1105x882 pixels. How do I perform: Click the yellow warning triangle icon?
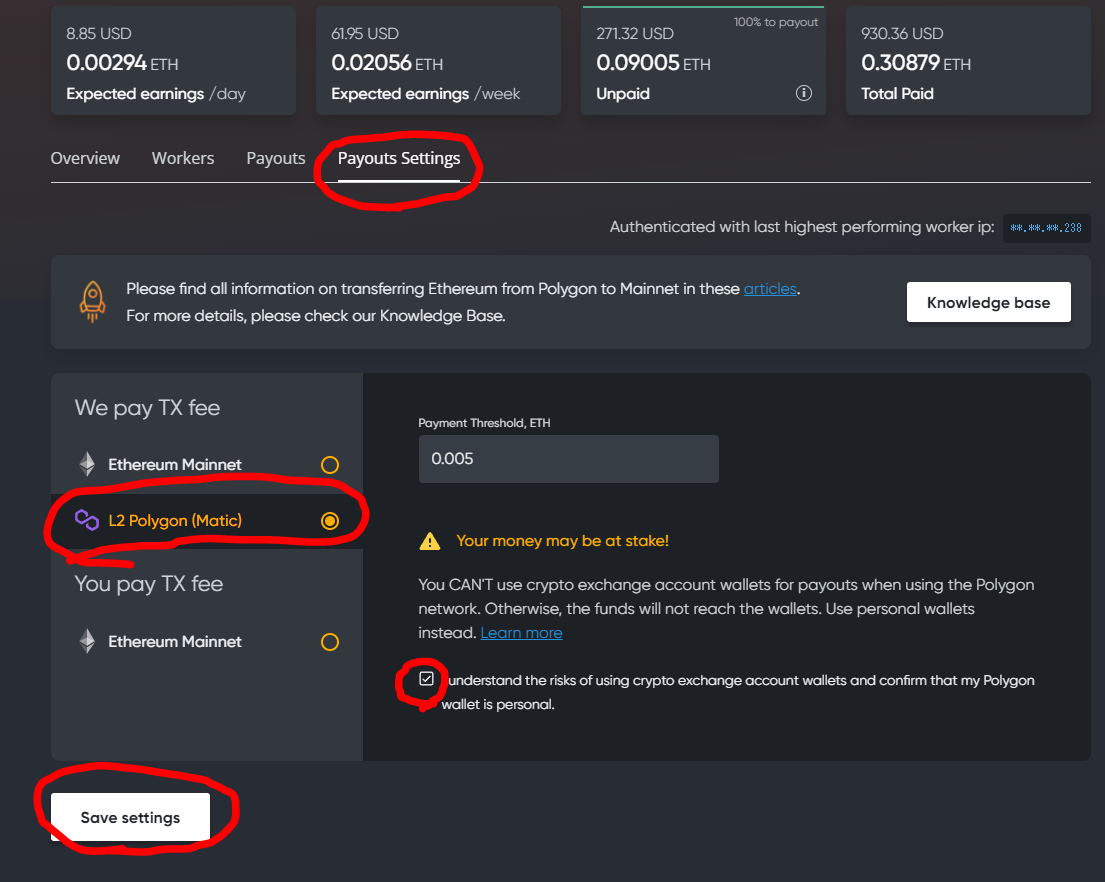point(430,541)
